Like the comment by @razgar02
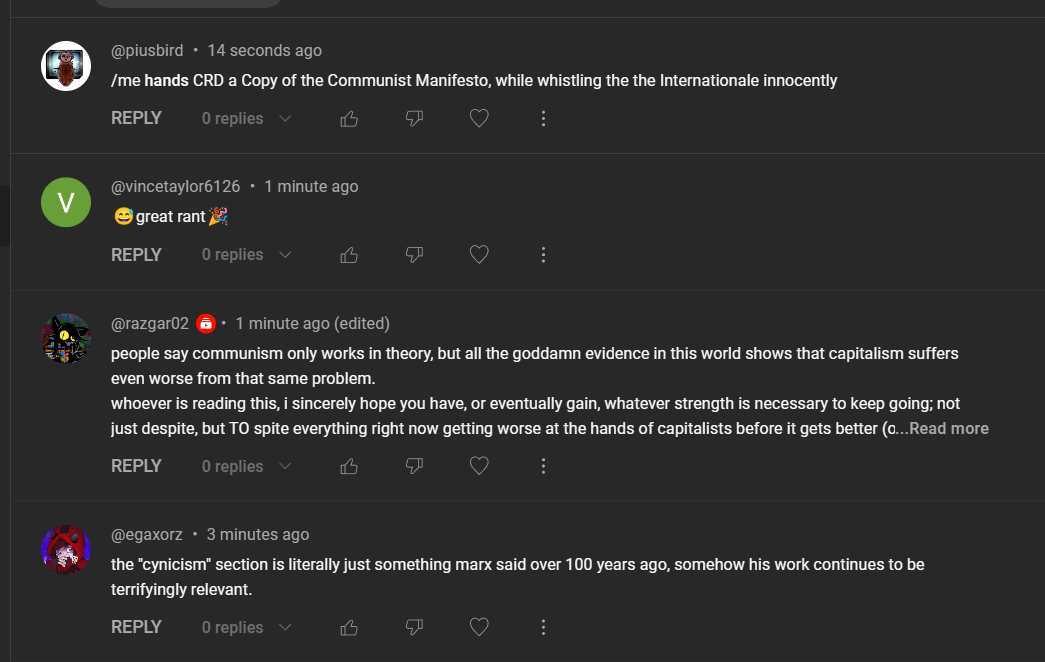 pyautogui.click(x=349, y=466)
